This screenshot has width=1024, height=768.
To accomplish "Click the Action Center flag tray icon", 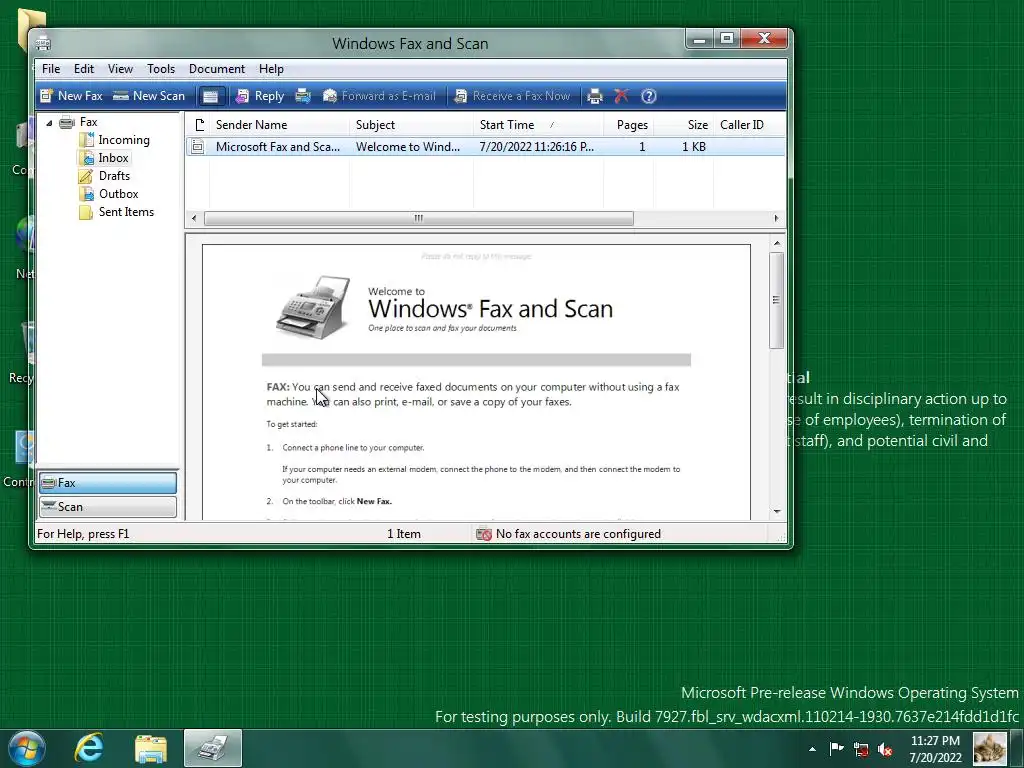I will (x=837, y=748).
